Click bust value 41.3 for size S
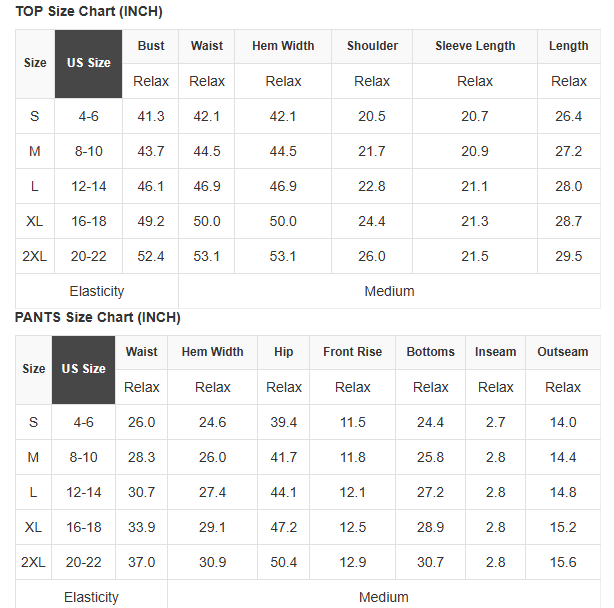 click(151, 117)
